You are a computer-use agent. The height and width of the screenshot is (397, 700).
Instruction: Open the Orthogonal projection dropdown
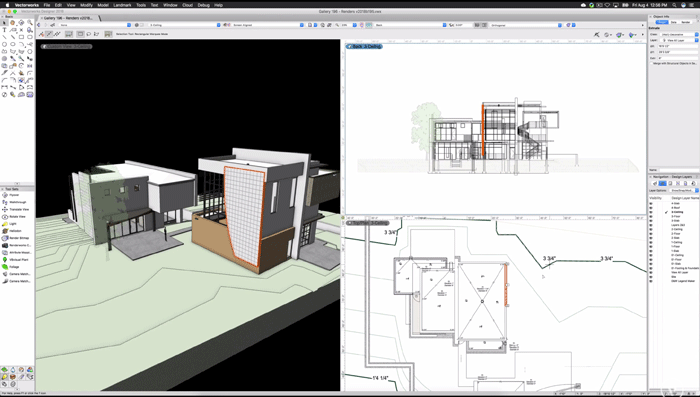(525, 25)
